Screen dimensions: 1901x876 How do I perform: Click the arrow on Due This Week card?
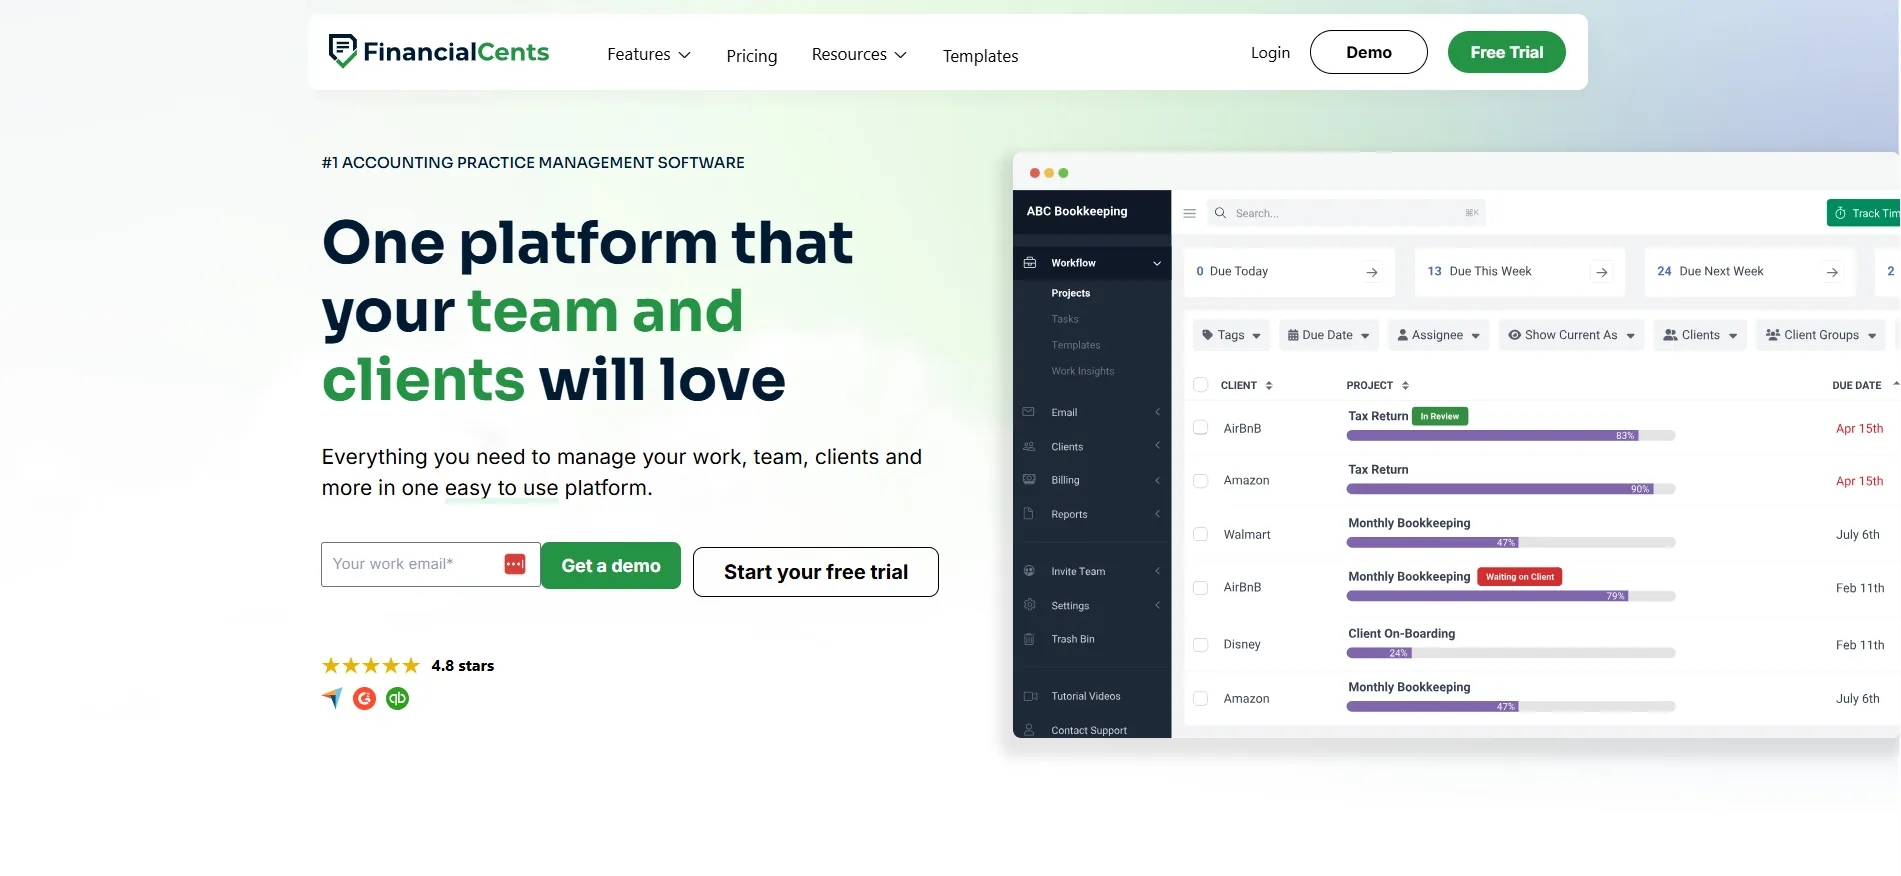(x=1602, y=272)
